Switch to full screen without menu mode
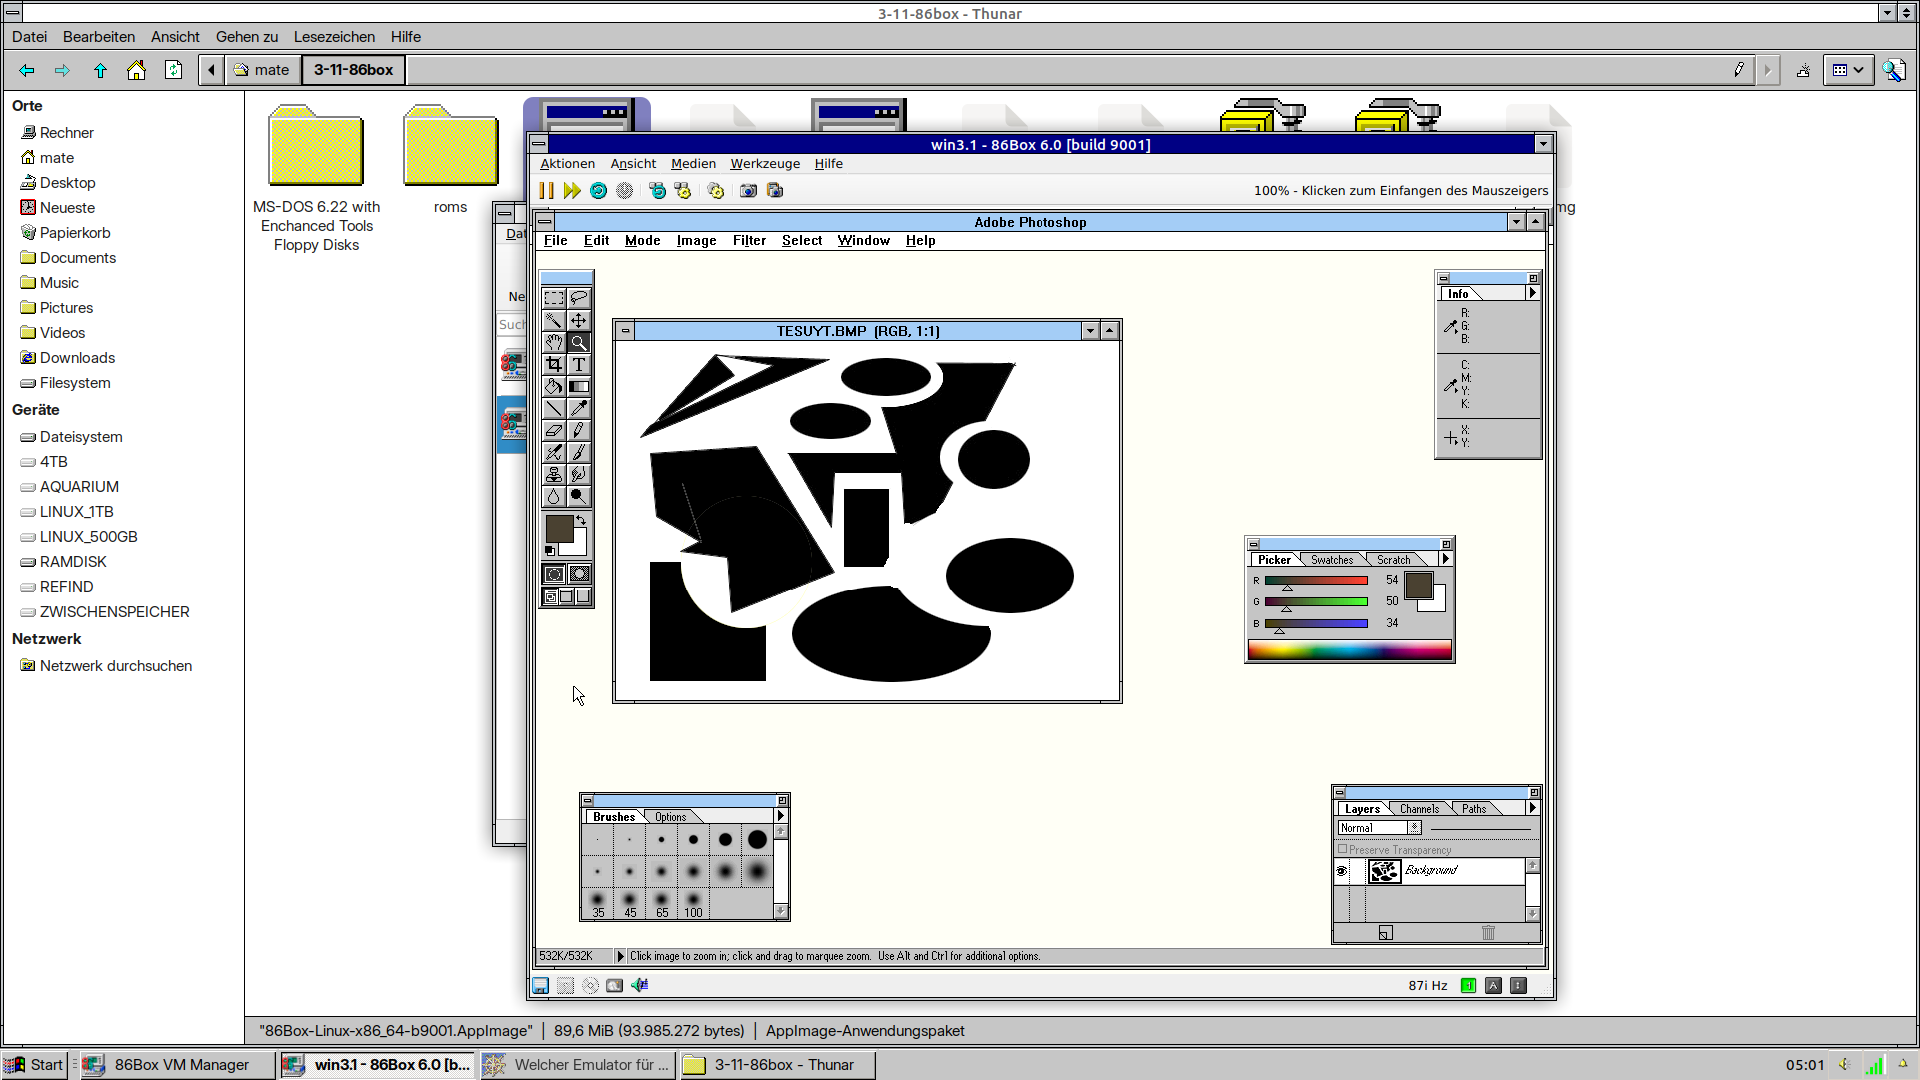Viewport: 1920px width, 1080px height. [583, 597]
